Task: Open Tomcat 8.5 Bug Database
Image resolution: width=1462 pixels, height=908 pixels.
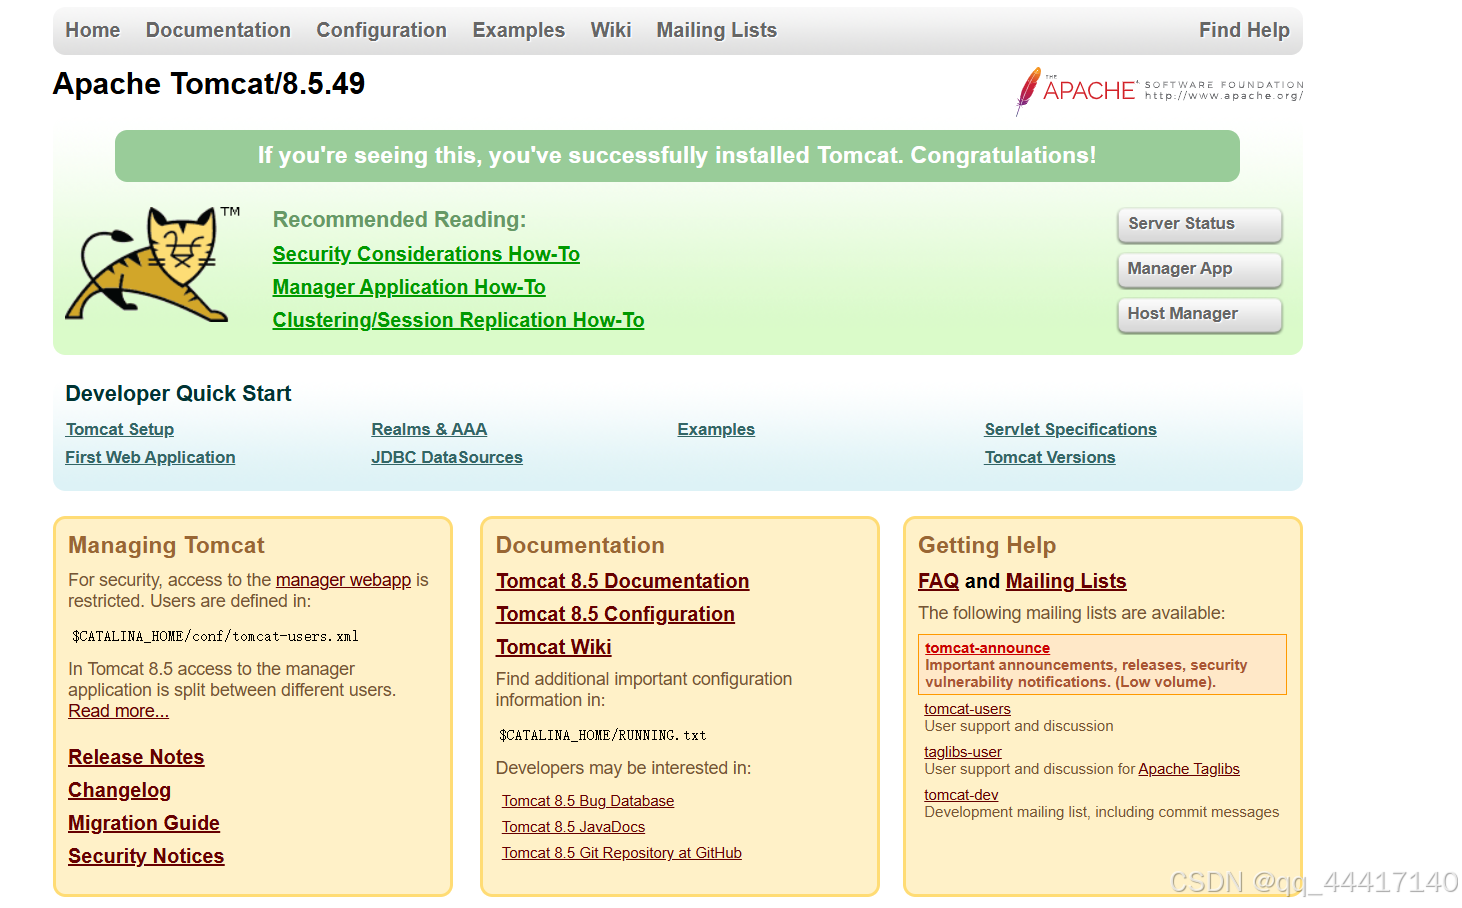Action: pyautogui.click(x=587, y=801)
